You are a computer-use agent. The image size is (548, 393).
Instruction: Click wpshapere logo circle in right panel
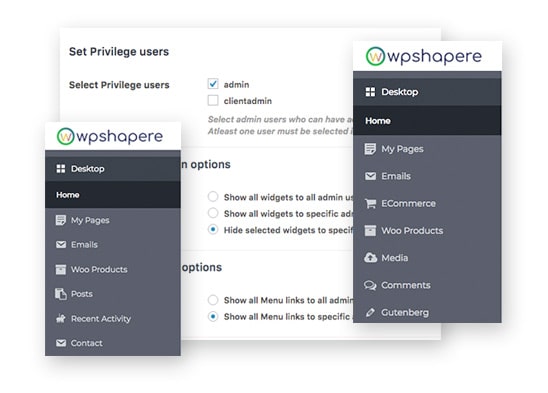[x=375, y=56]
